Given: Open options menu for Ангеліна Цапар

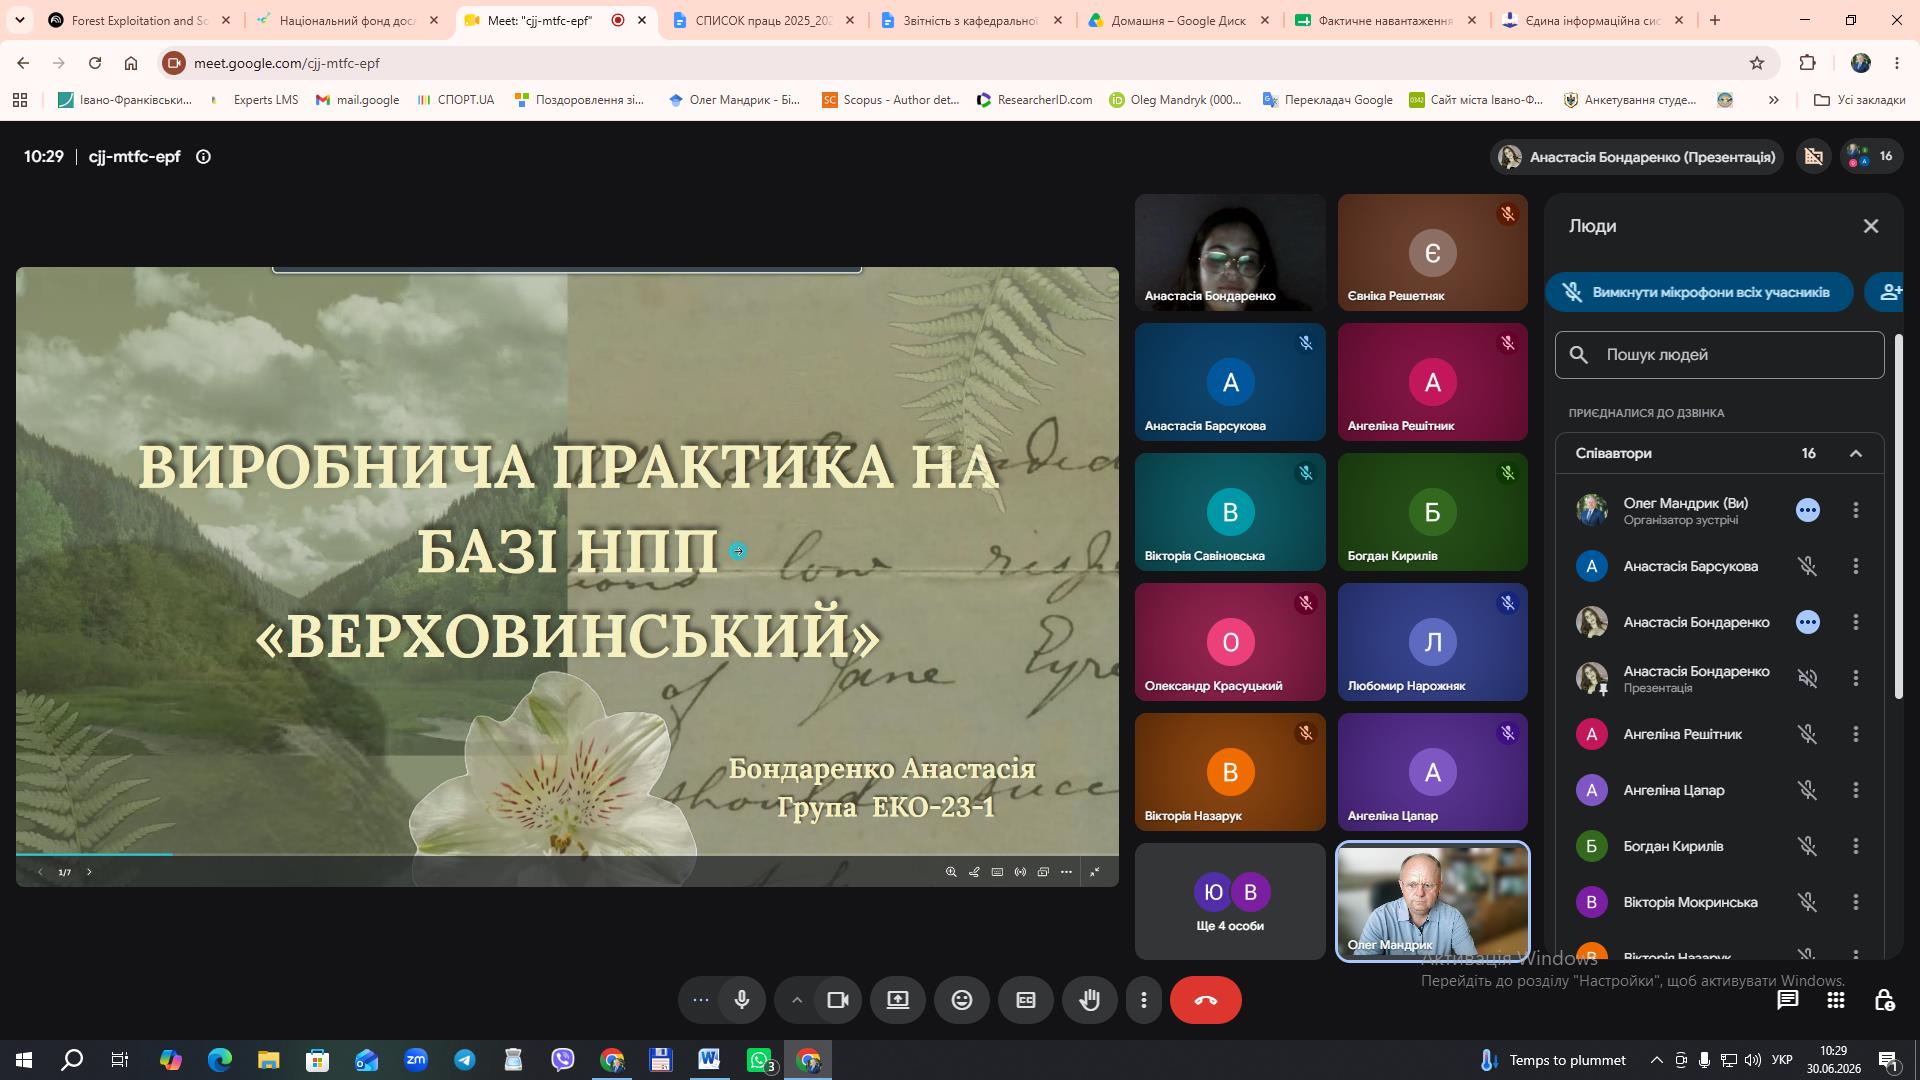Looking at the screenshot, I should 1856,790.
